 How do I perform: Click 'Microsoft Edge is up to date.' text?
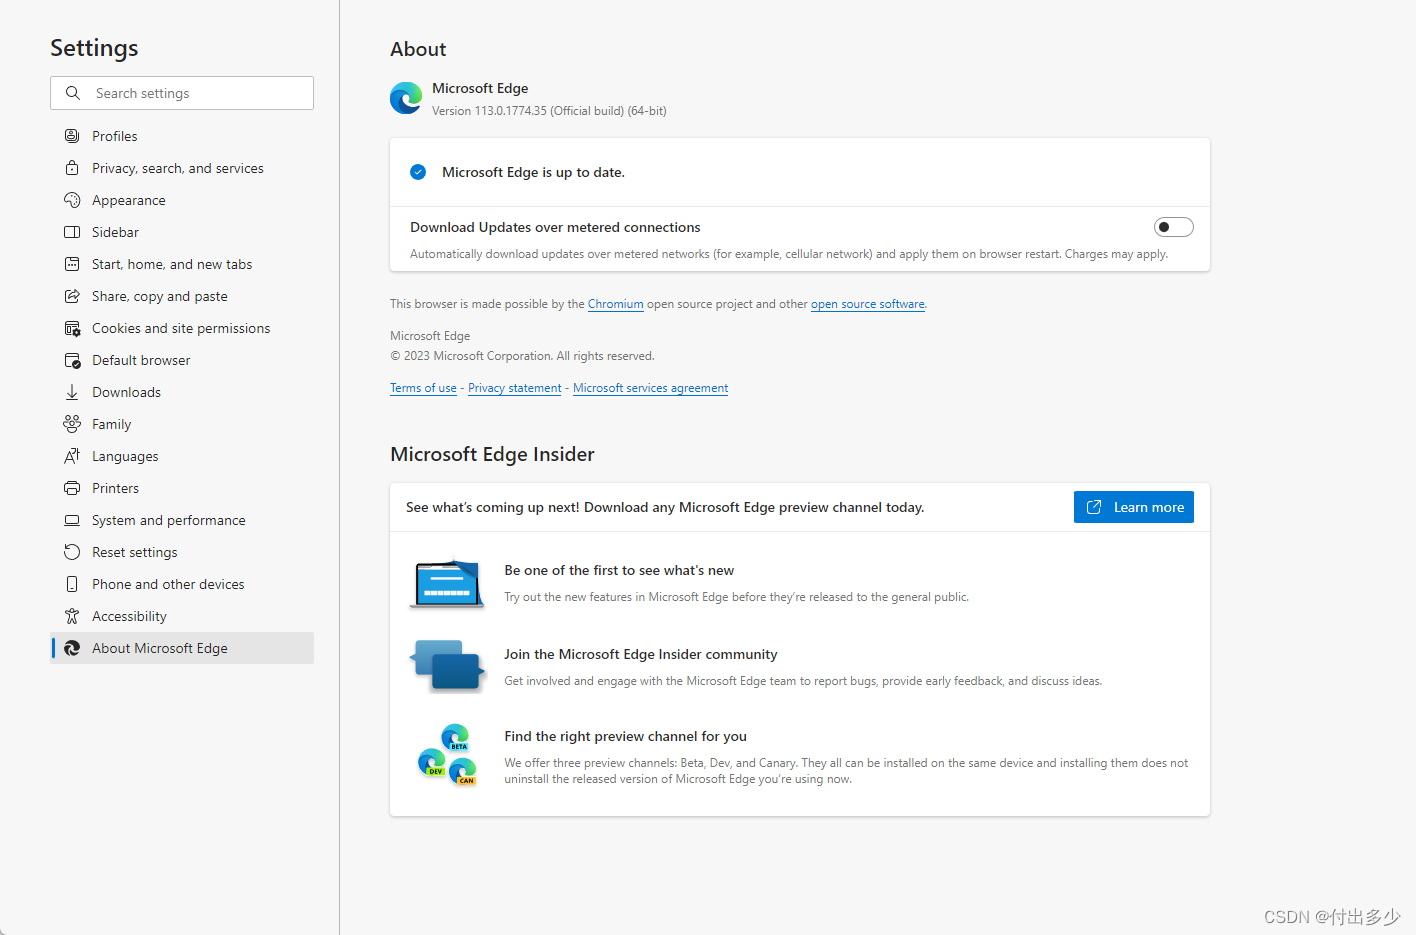pos(533,172)
